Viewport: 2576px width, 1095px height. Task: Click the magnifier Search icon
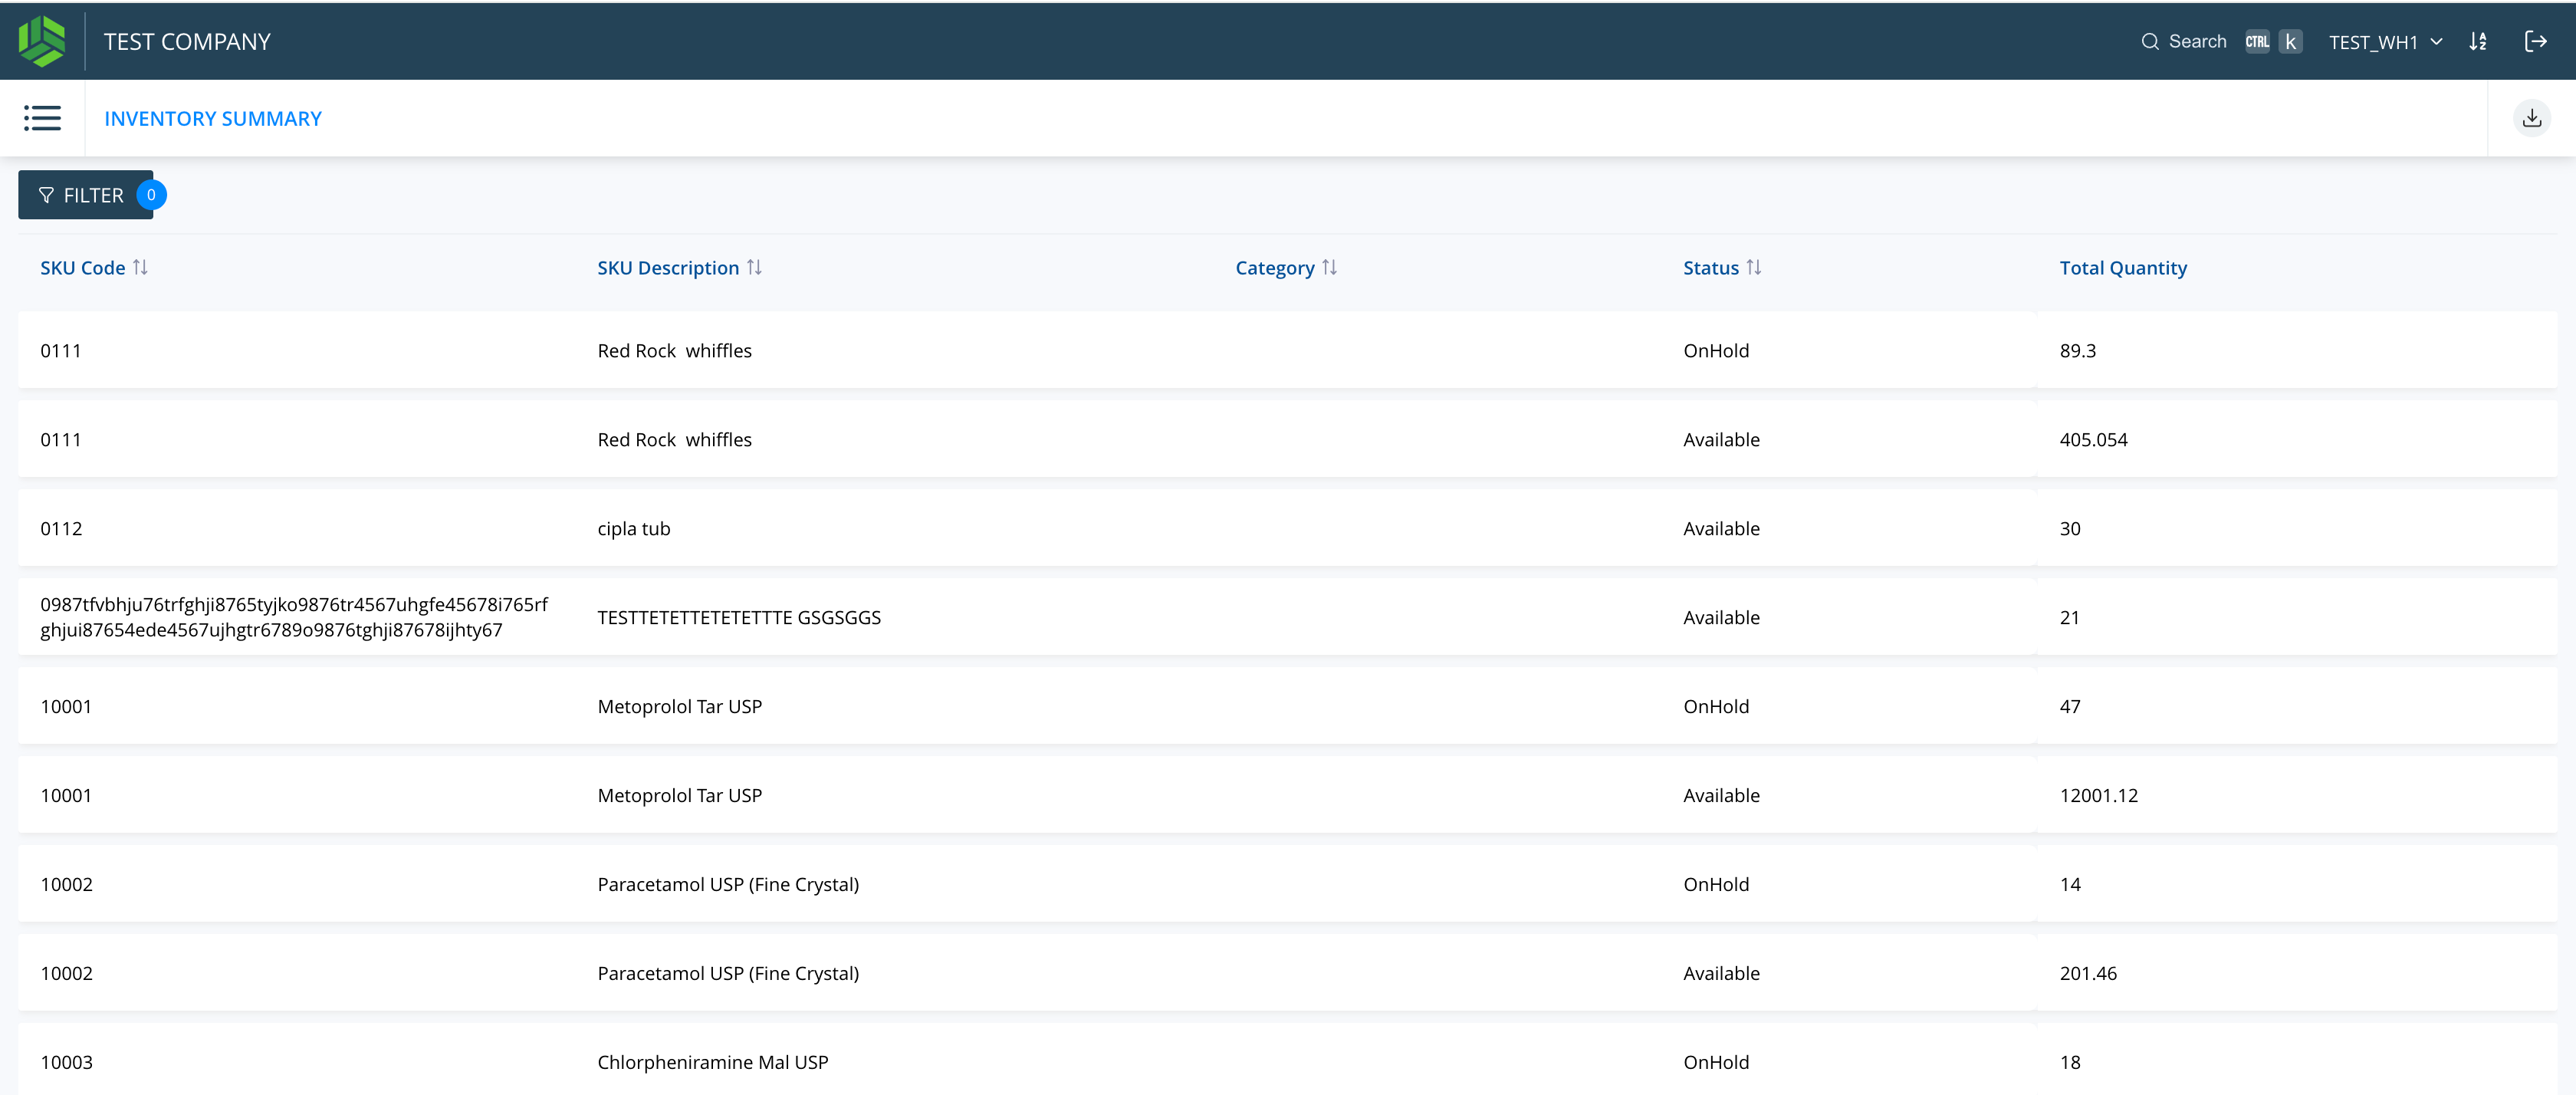click(2150, 41)
